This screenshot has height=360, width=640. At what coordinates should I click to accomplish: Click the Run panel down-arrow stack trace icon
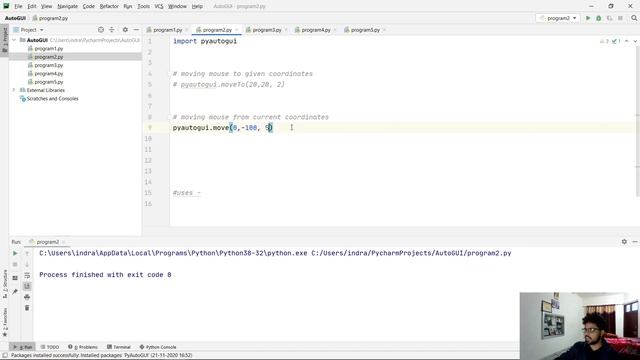pyautogui.click(x=27, y=264)
